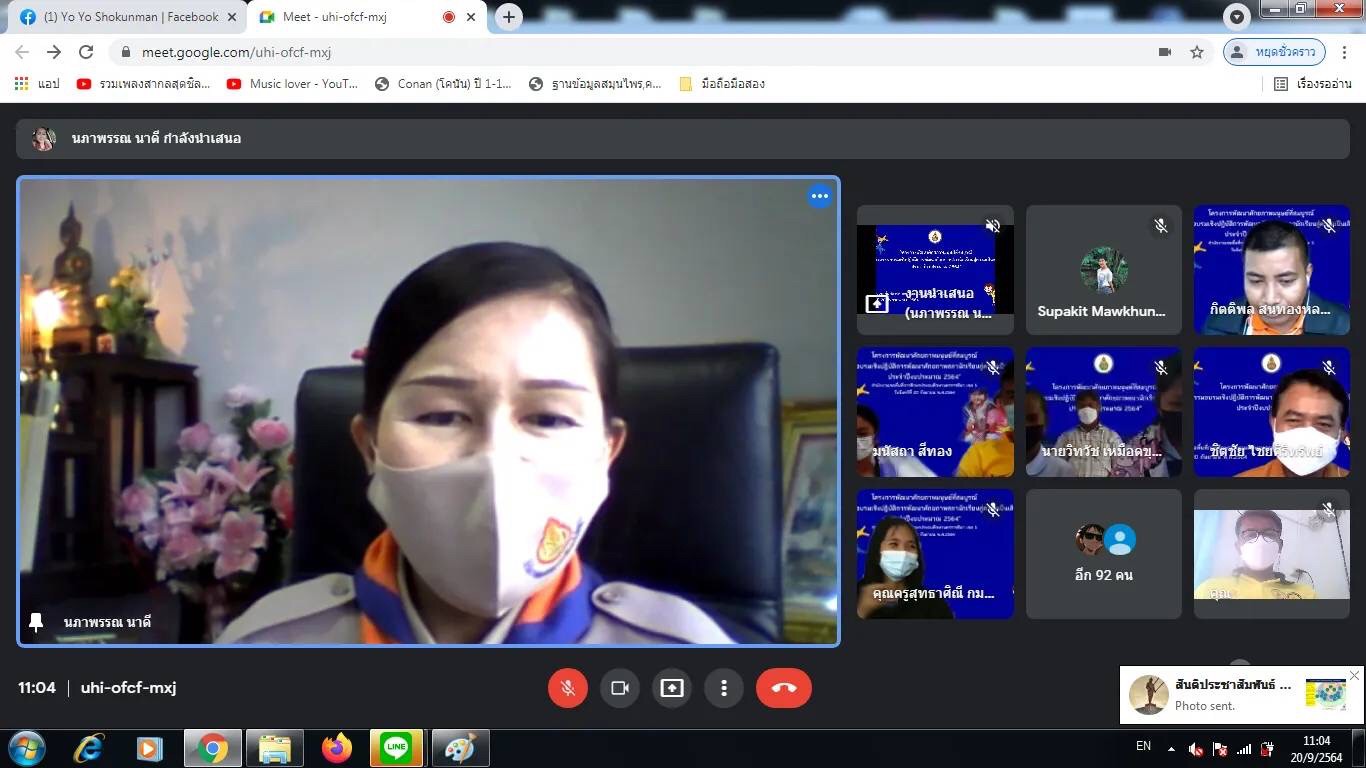Screen dimensions: 1366x768
Task: Open the แอป apps shortcut in bookmarks bar
Action: [37, 84]
